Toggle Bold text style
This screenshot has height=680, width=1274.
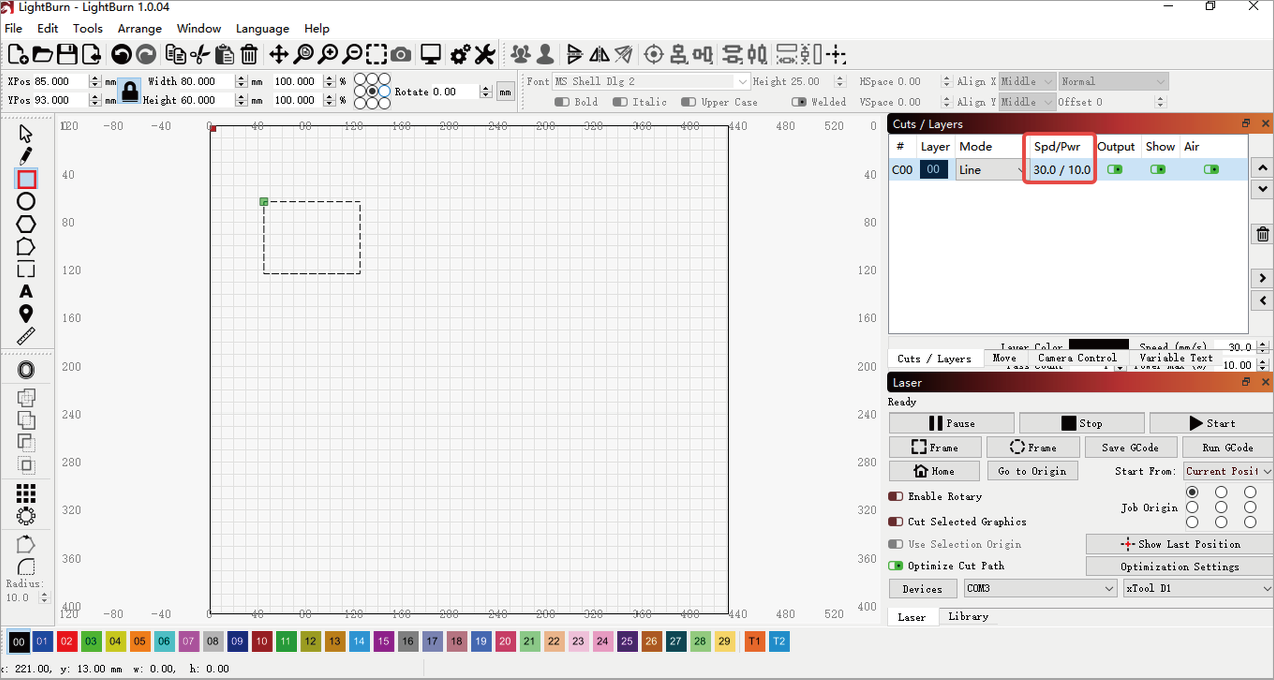click(562, 102)
